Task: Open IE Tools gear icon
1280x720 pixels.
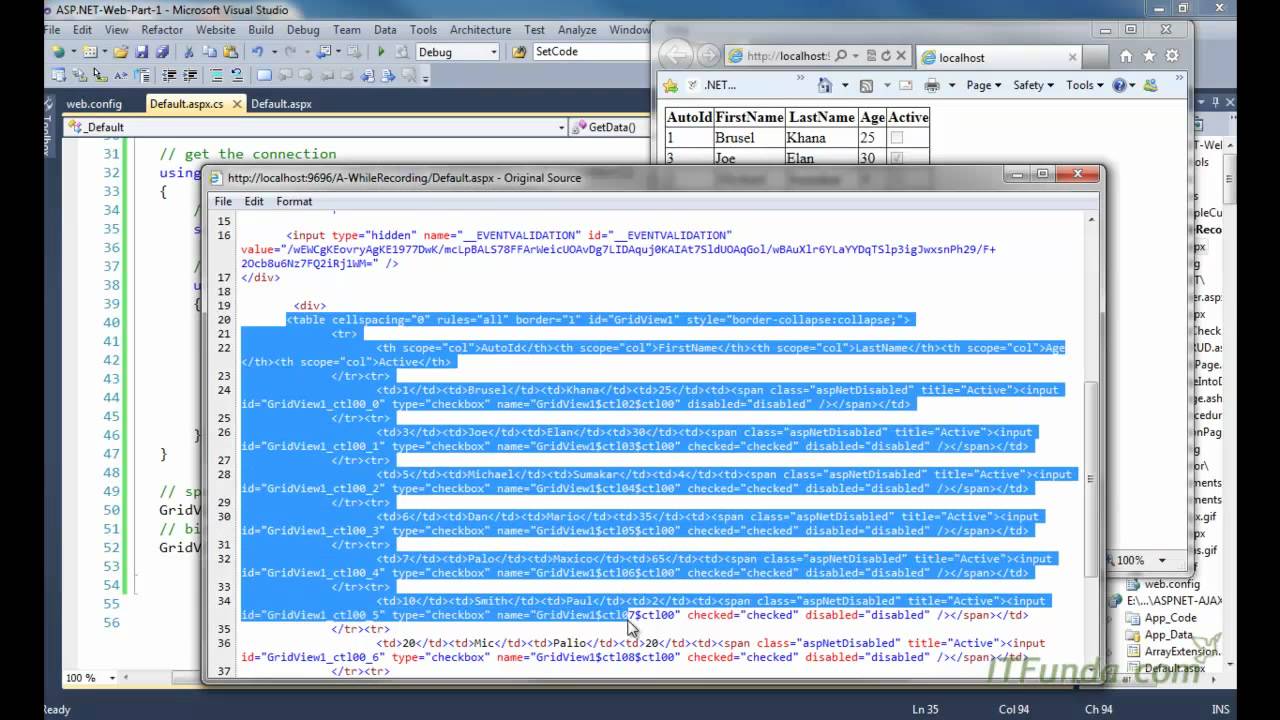Action: coord(1172,56)
